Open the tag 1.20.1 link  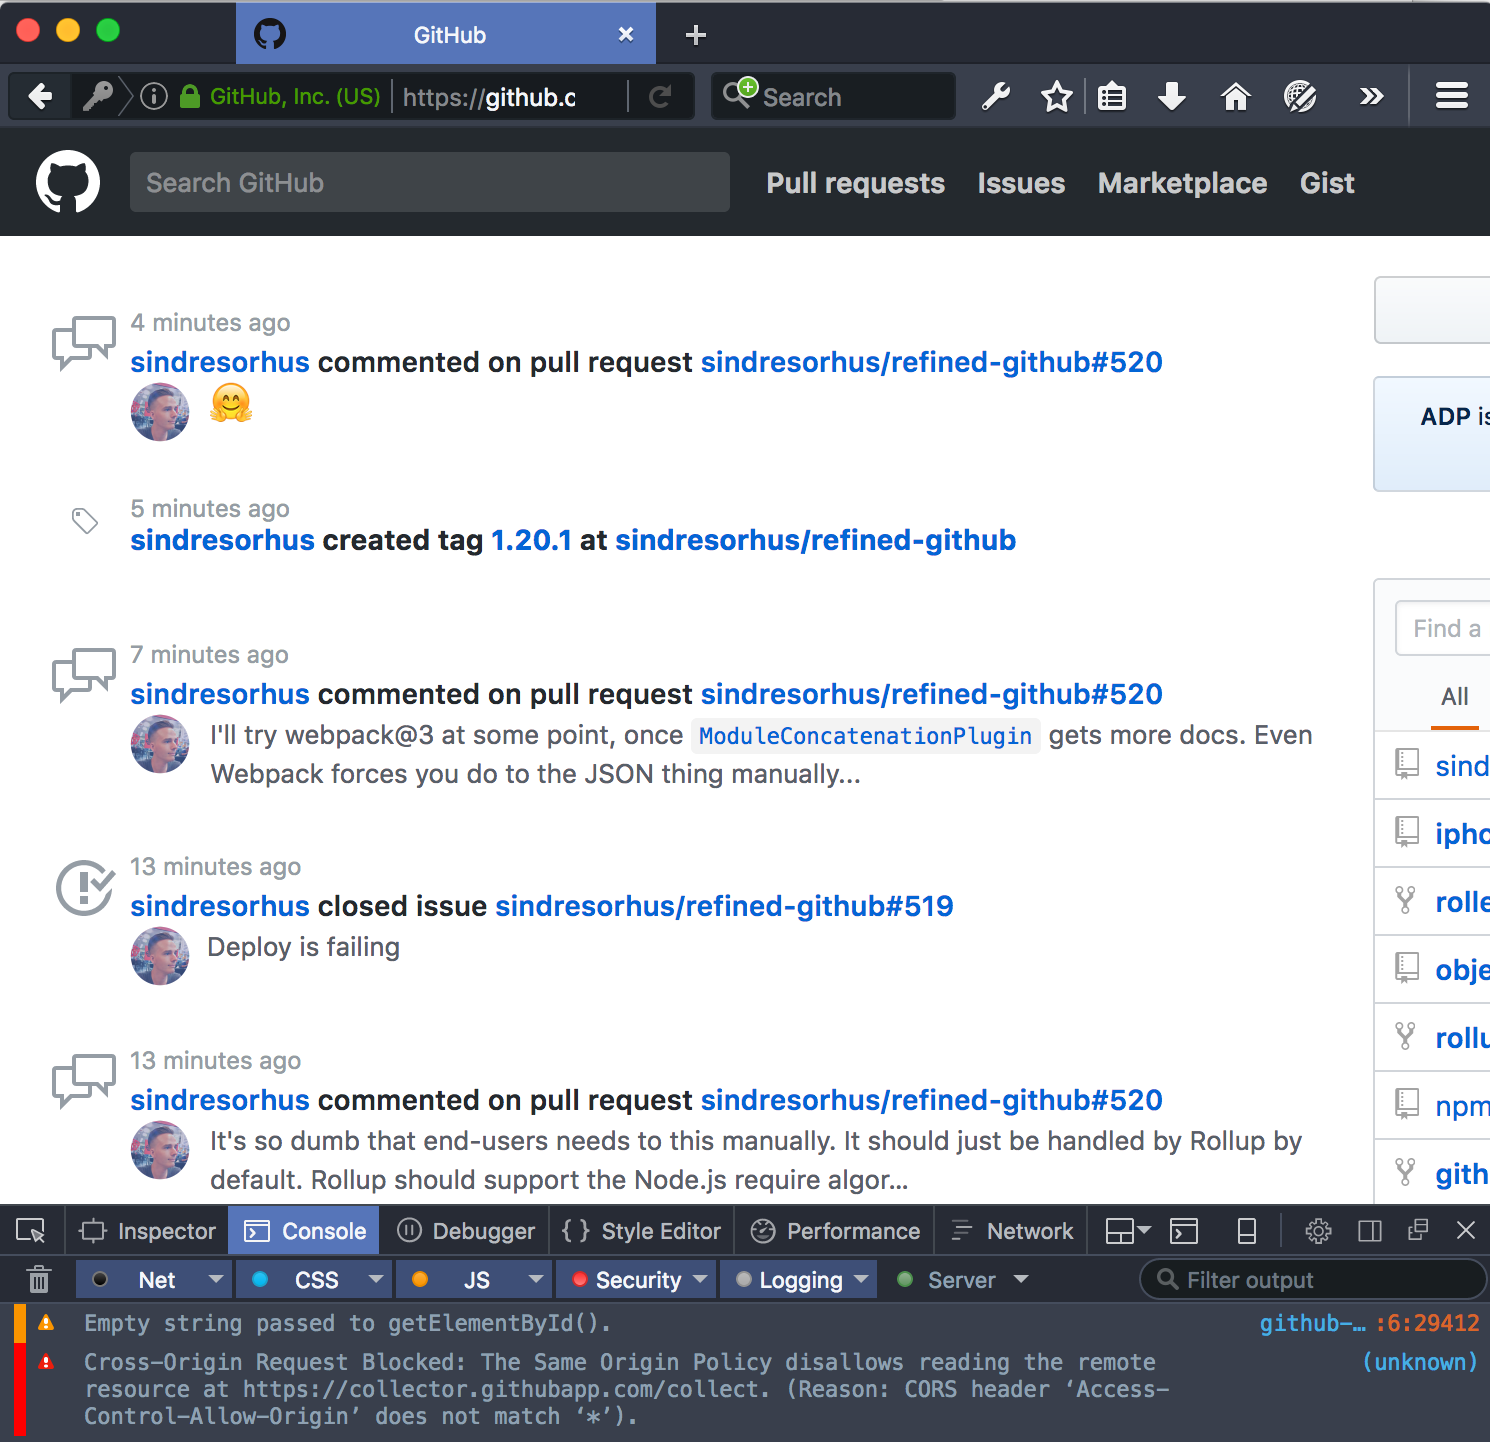[531, 540]
